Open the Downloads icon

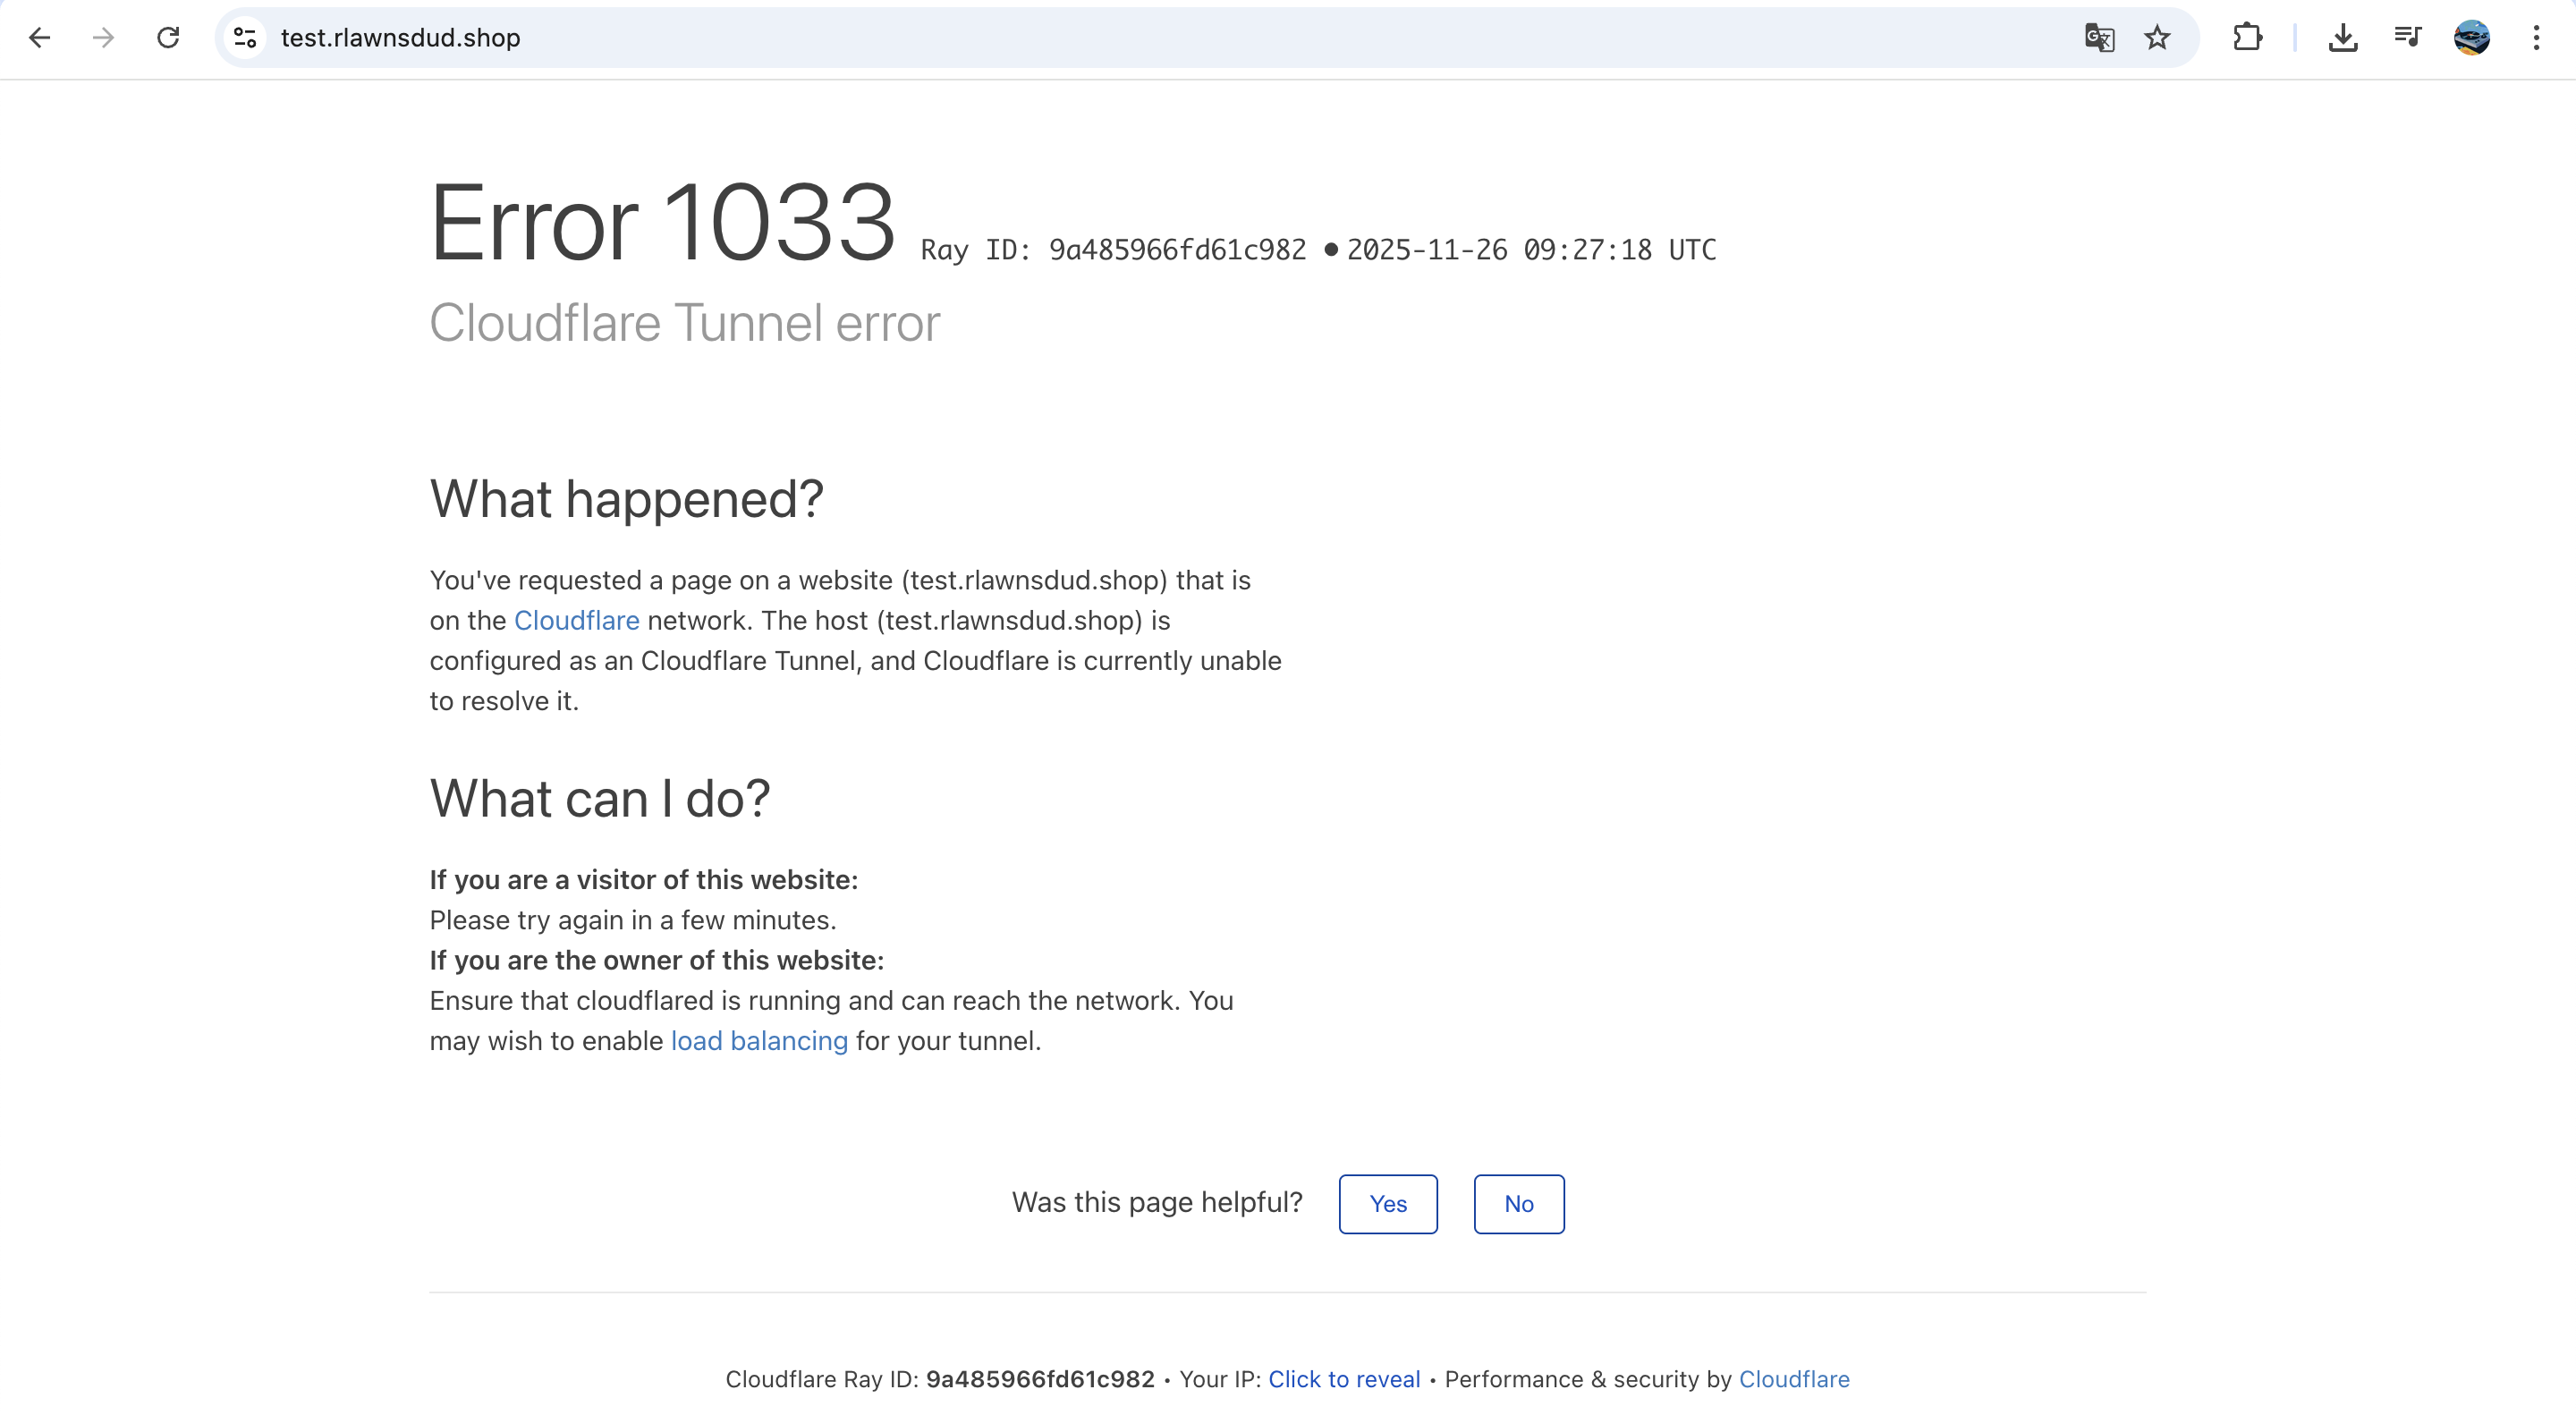pos(2343,38)
